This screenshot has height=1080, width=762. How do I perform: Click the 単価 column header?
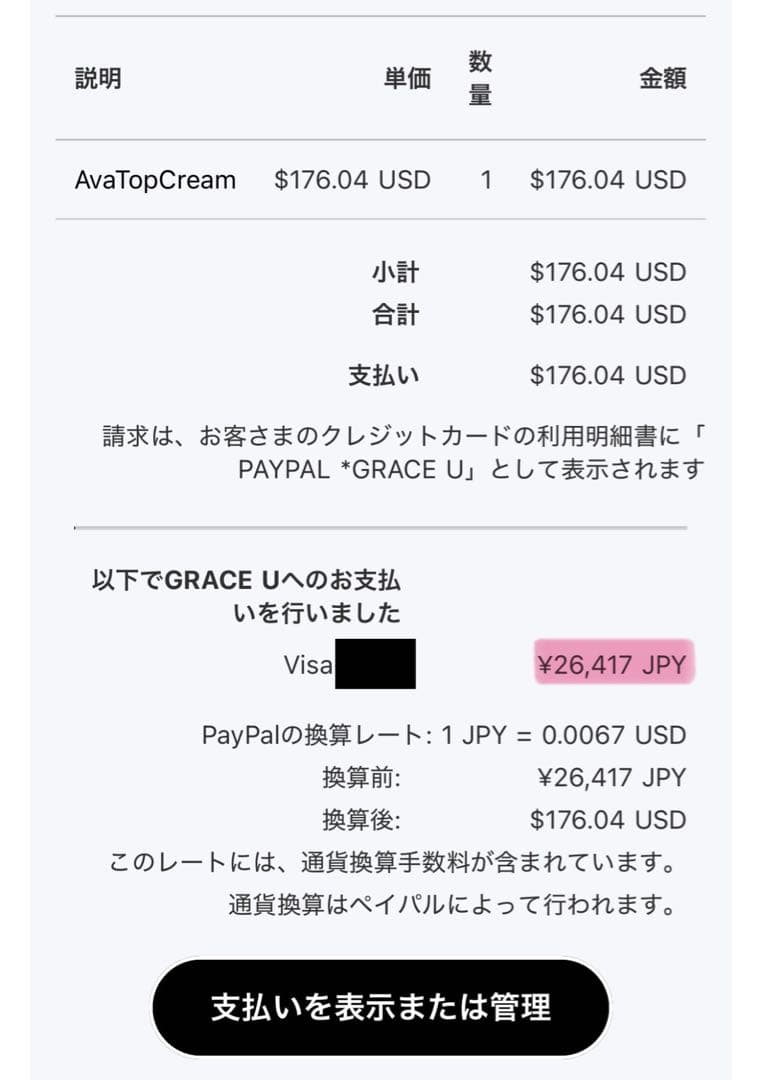tap(407, 79)
